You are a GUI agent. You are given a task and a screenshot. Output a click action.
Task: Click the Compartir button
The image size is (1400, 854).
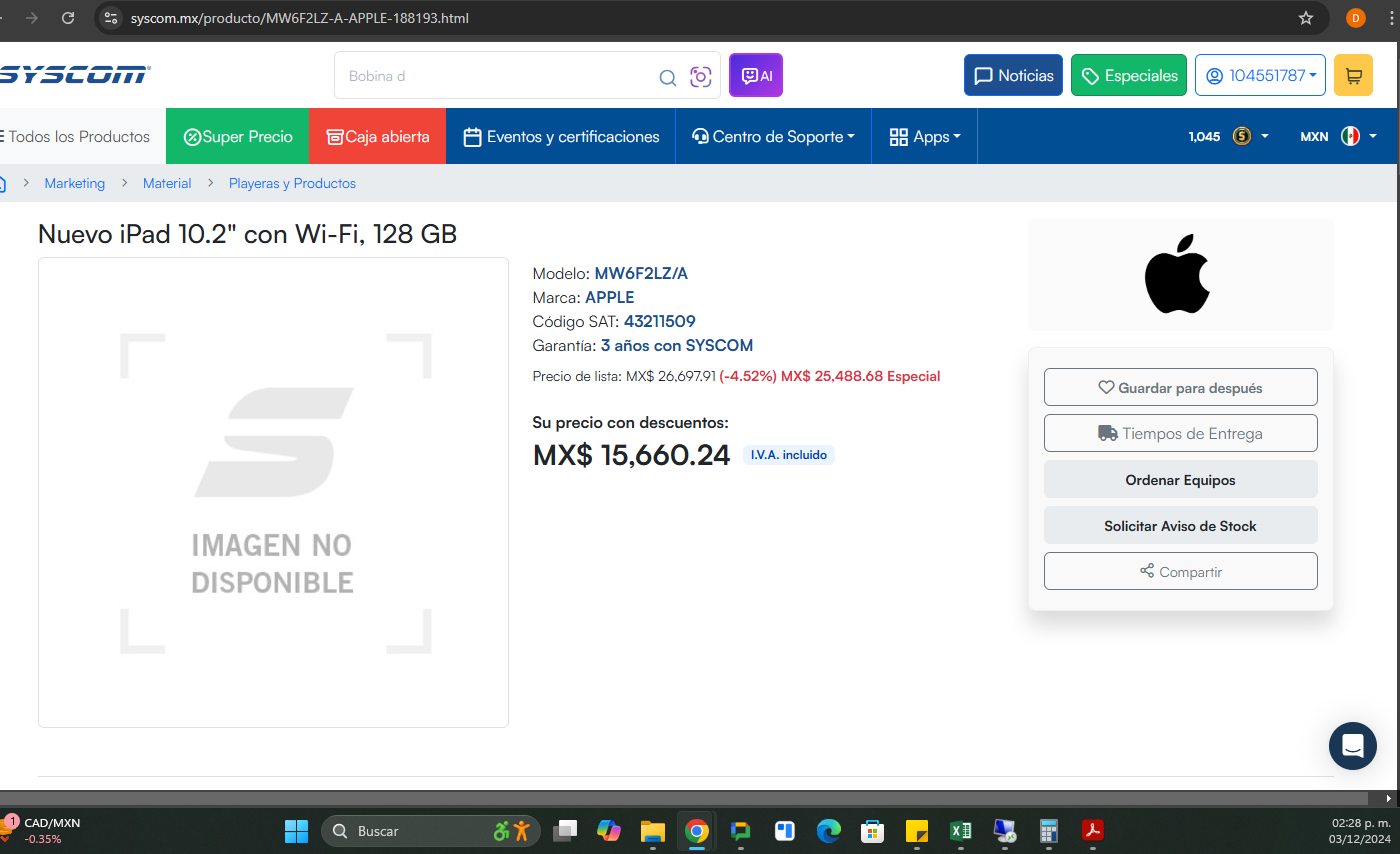pos(1180,571)
